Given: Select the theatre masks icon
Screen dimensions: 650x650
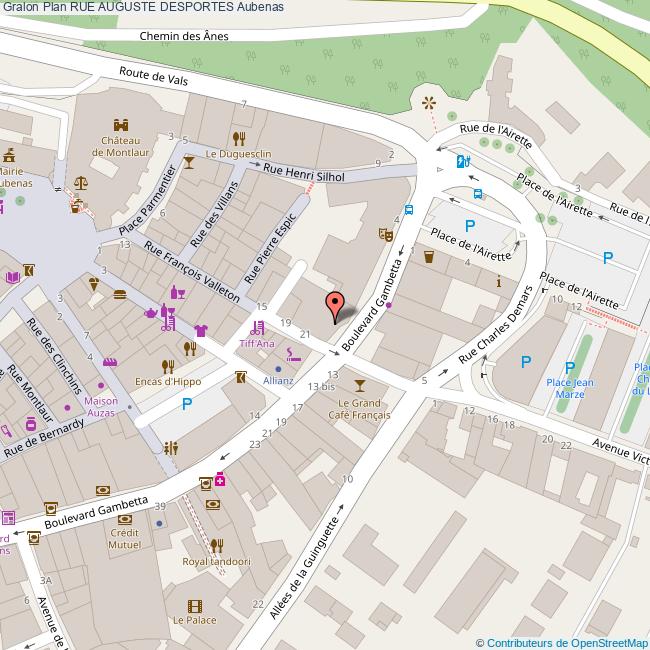Looking at the screenshot, I should (382, 235).
